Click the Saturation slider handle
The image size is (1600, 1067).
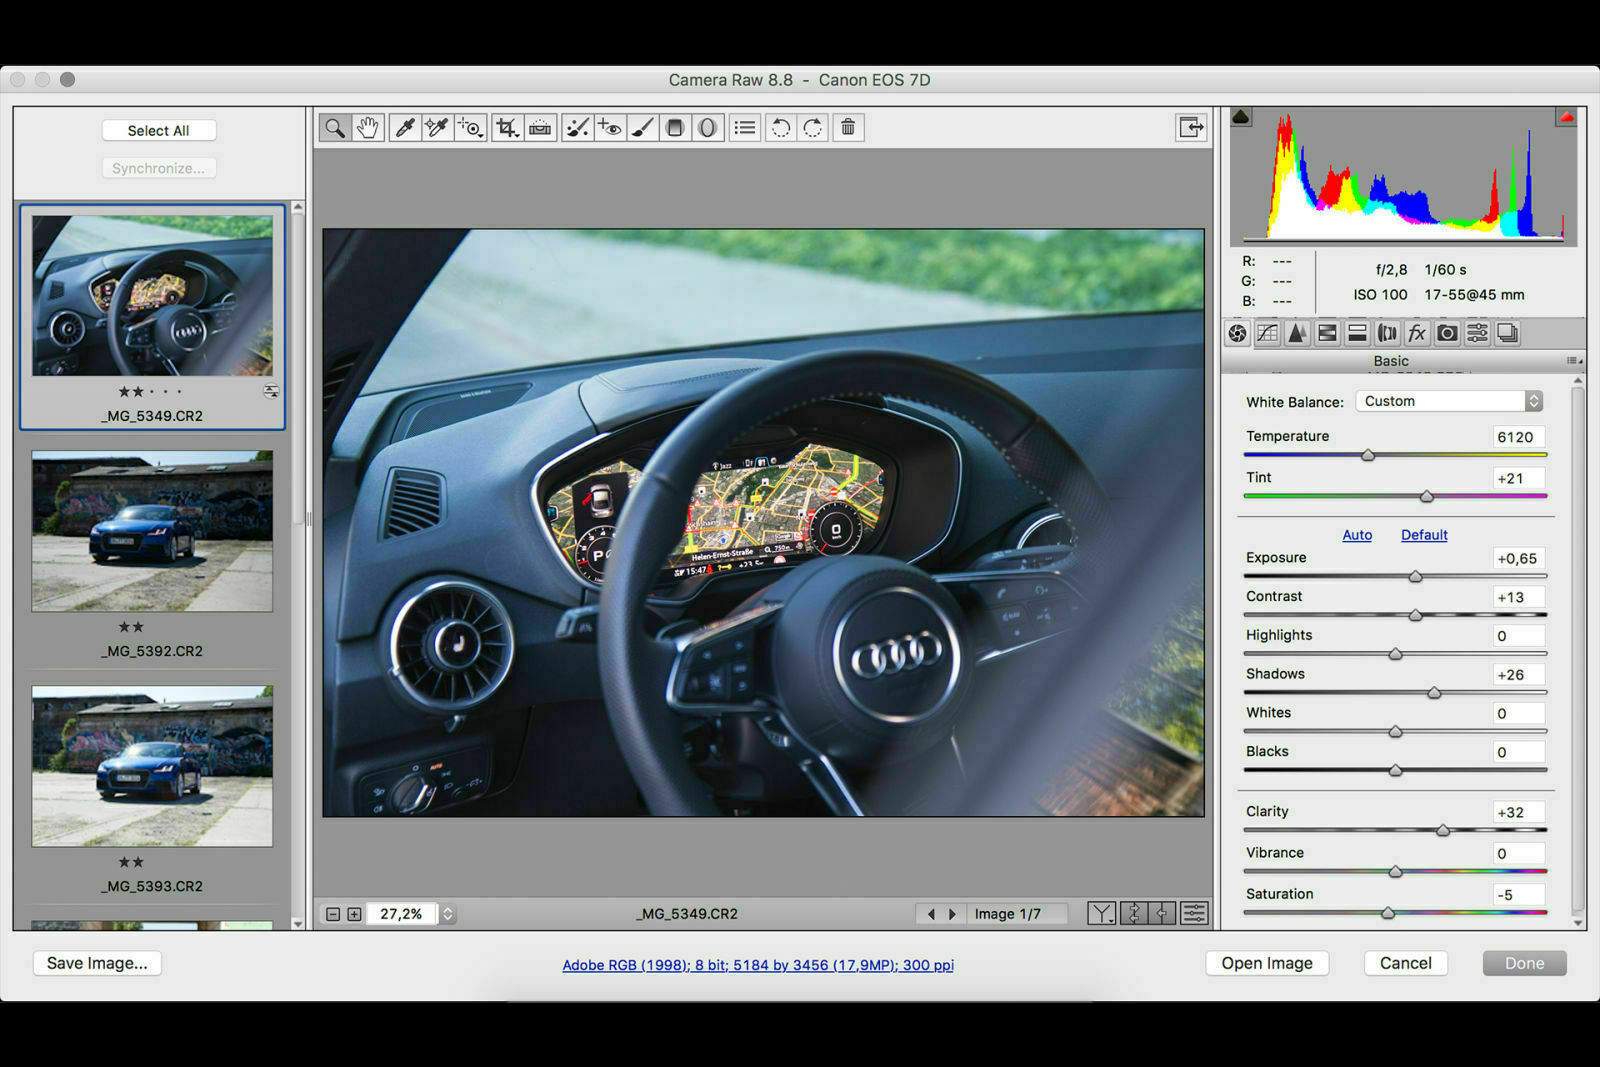[x=1388, y=913]
